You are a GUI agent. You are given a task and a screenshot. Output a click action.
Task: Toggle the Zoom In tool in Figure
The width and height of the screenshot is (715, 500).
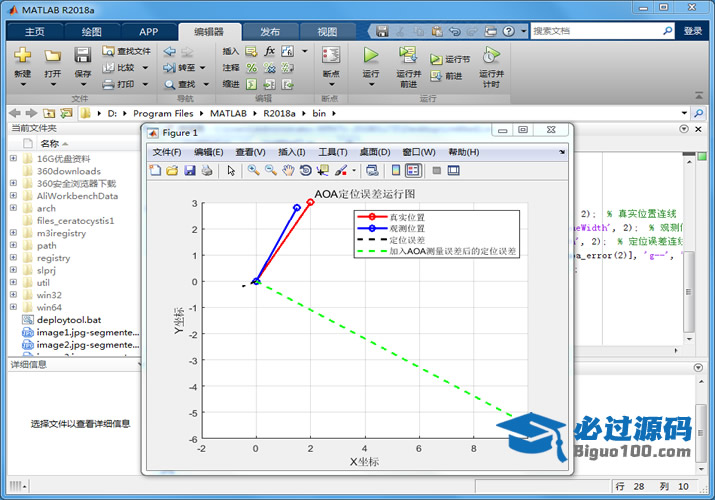tap(254, 170)
